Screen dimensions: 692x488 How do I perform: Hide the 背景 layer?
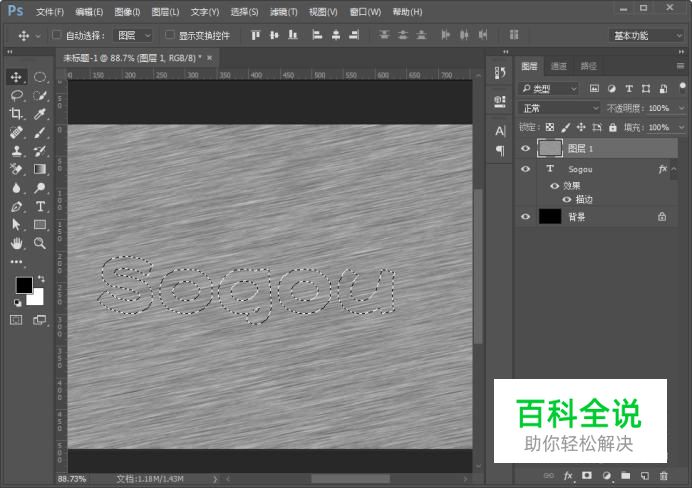point(525,217)
